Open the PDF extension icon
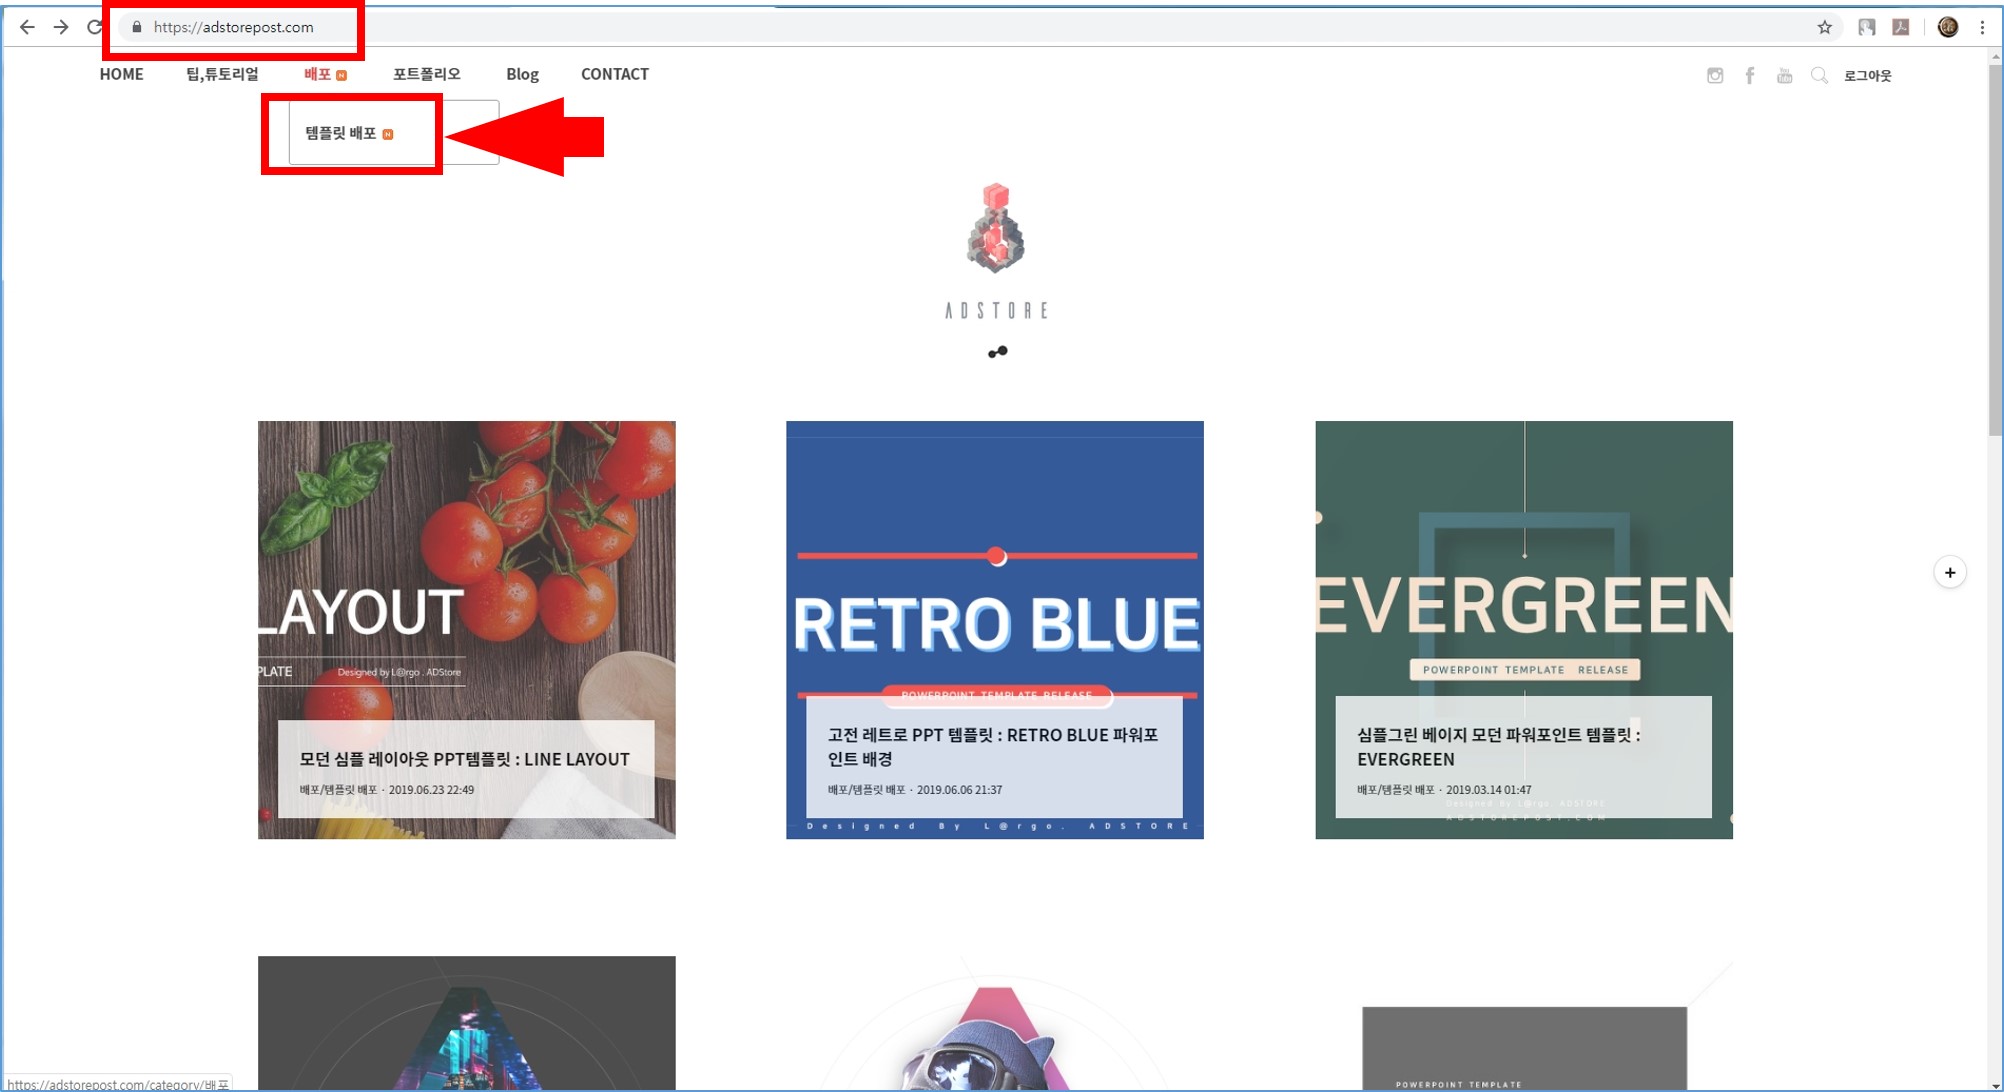The width and height of the screenshot is (2004, 1092). point(1901,27)
